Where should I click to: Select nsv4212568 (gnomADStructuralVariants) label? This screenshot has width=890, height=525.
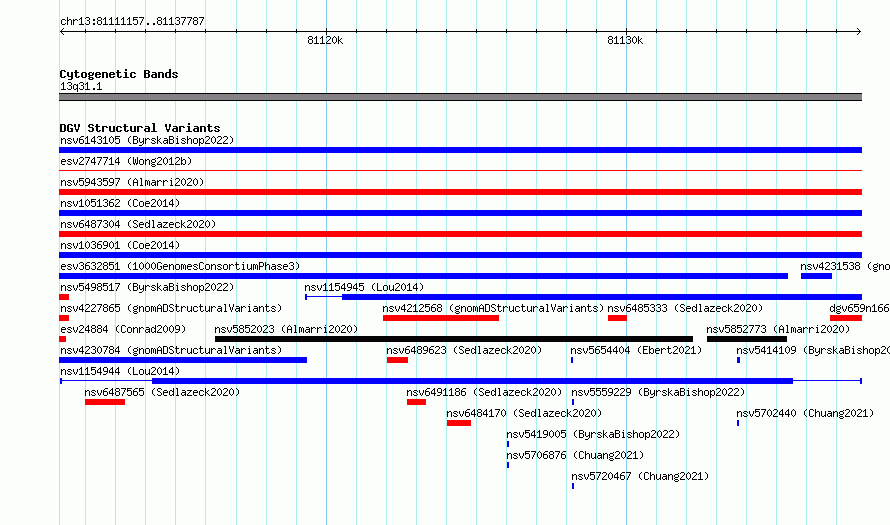click(493, 308)
